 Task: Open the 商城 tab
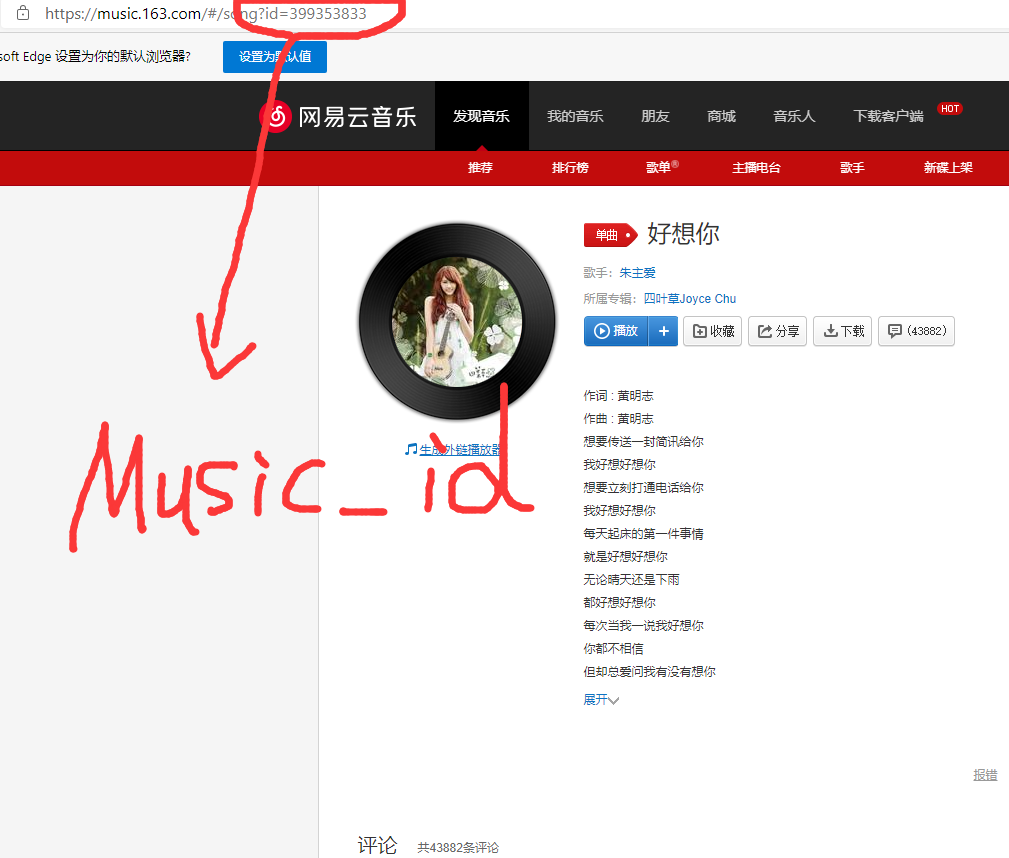721,116
